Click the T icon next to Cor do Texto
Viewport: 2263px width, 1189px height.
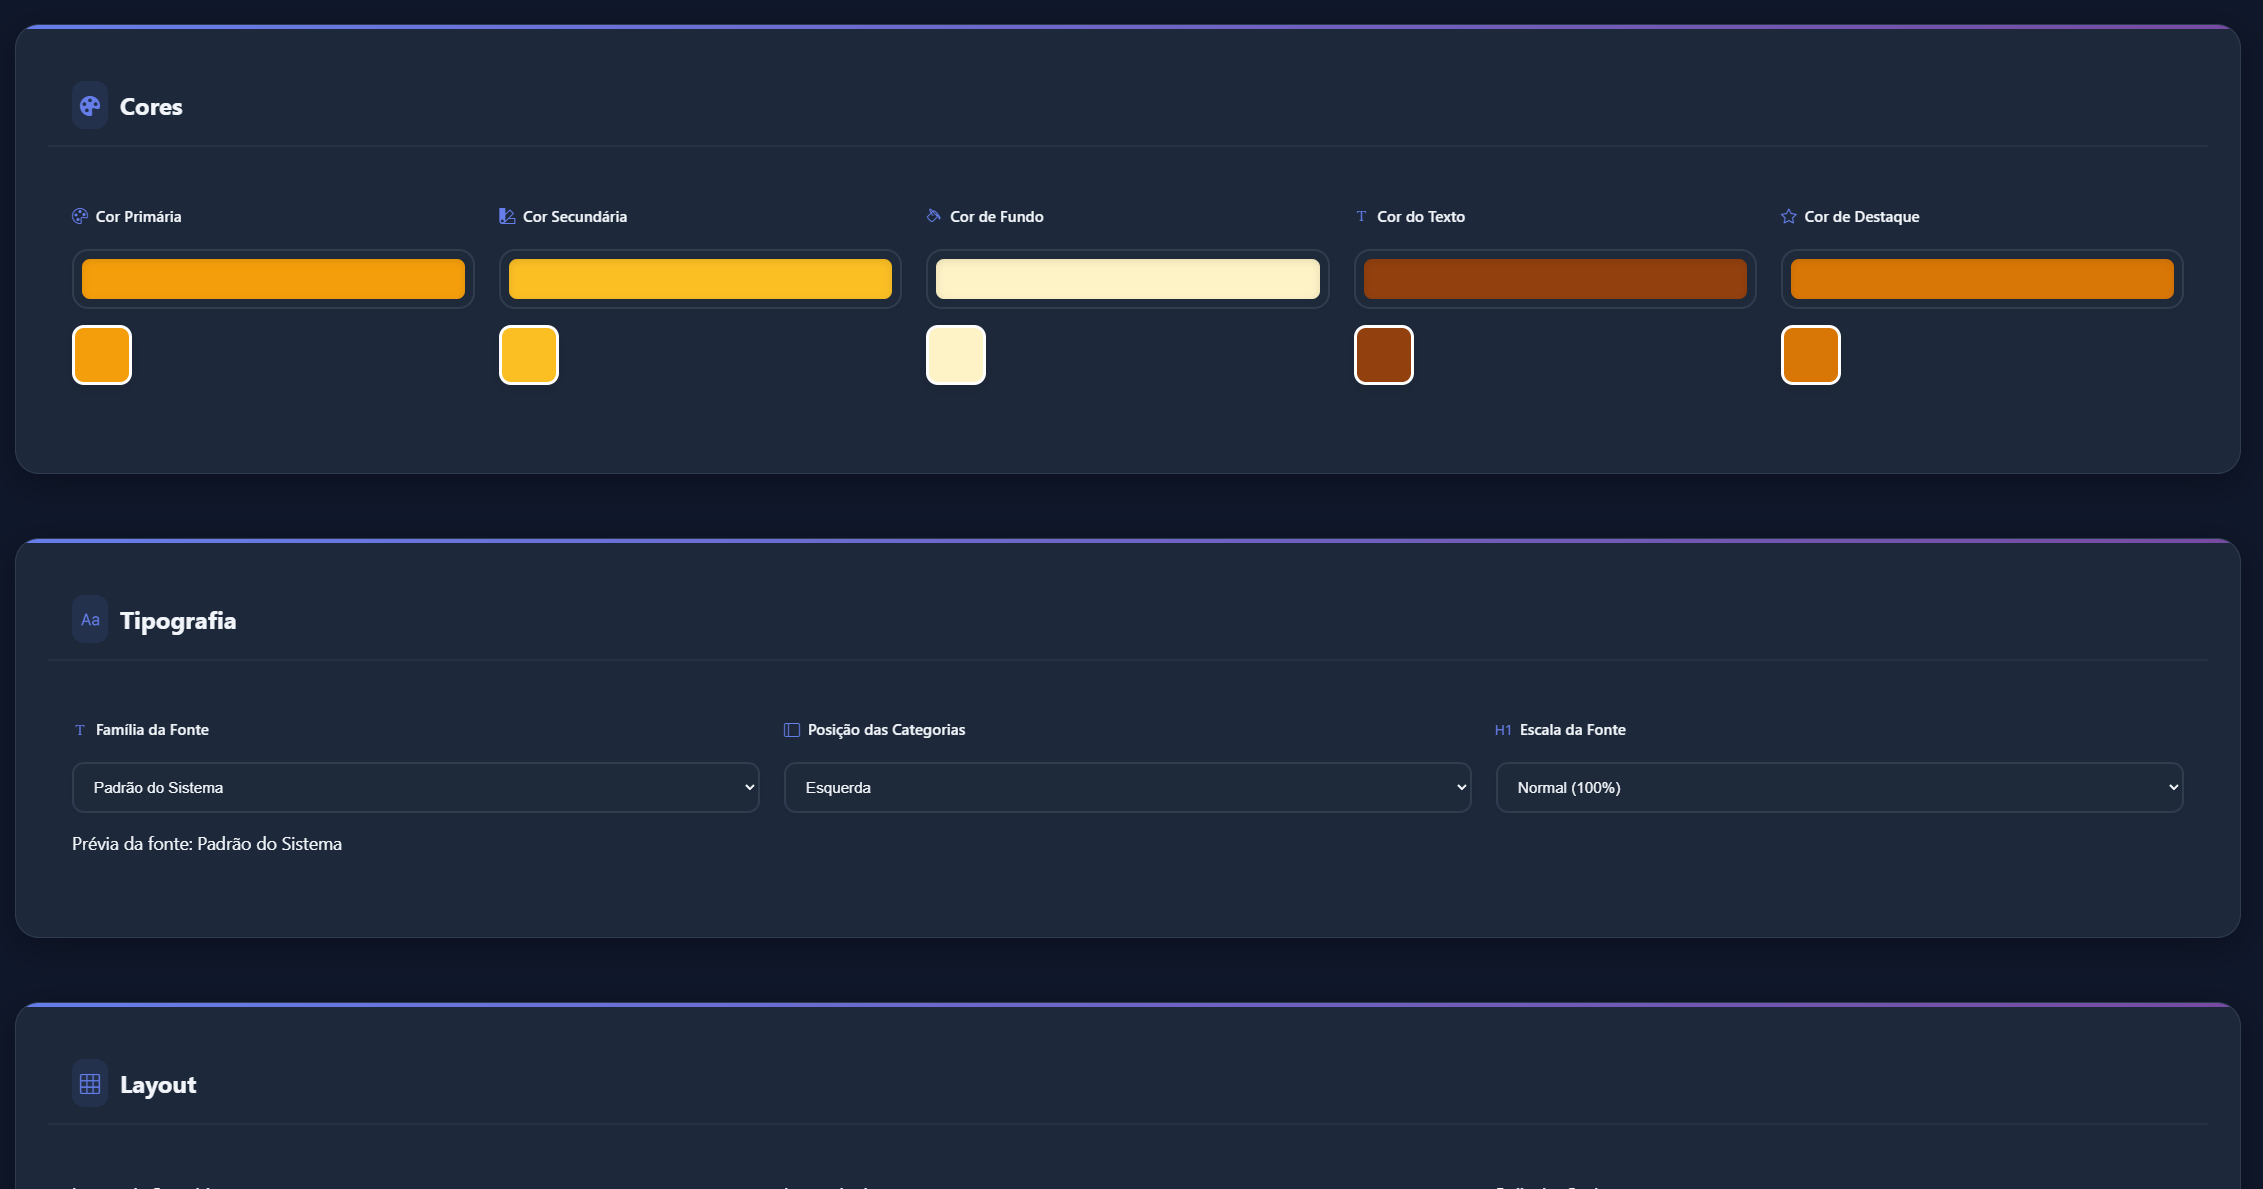point(1361,216)
